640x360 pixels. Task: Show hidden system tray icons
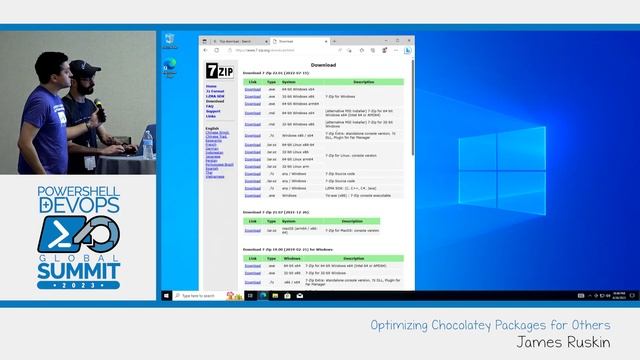pyautogui.click(x=589, y=296)
